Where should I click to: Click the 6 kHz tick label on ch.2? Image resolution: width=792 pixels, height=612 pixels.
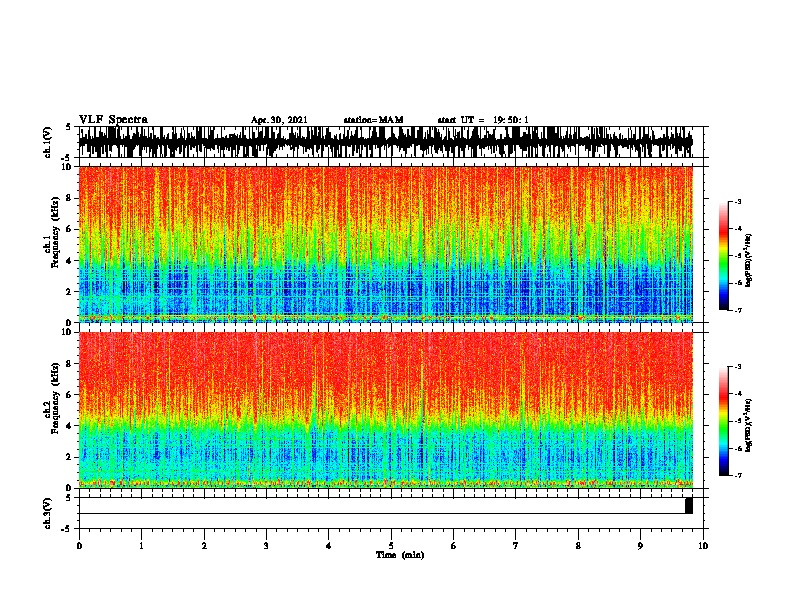pos(70,394)
